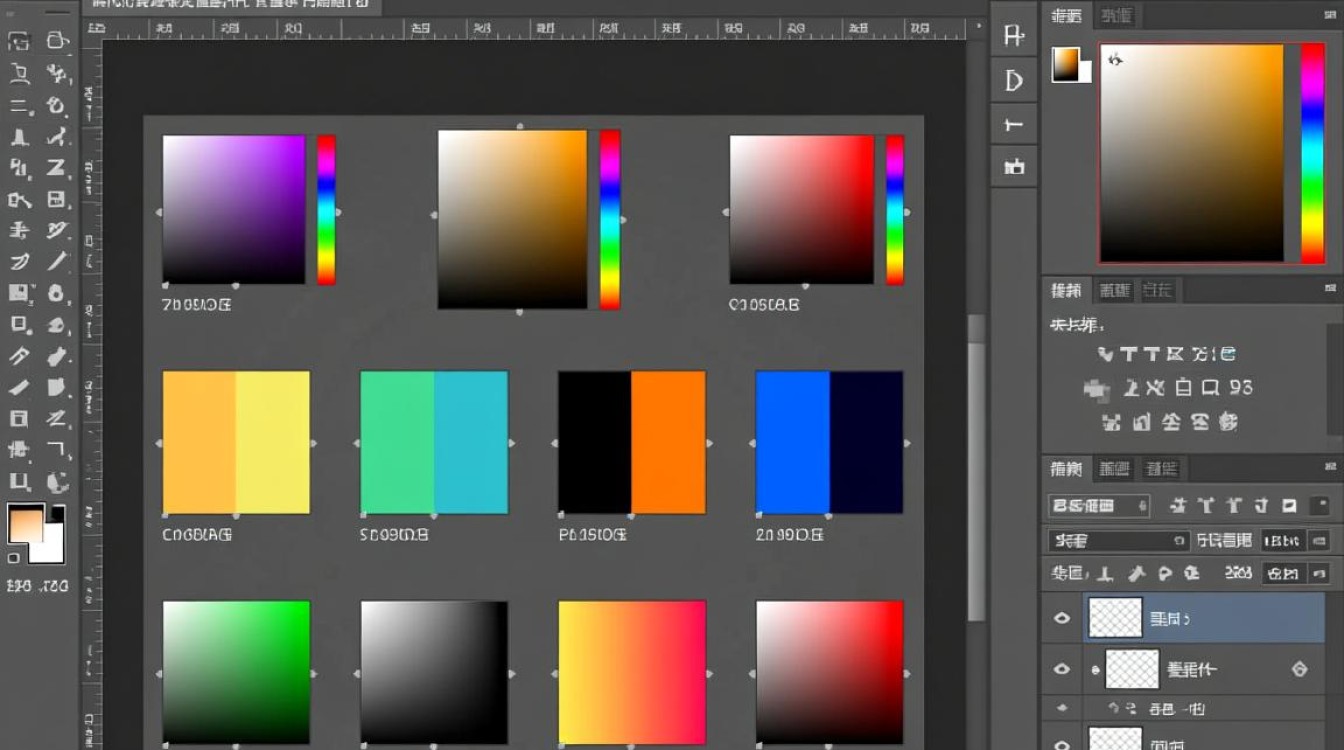Open the layer filter type dropdown
The width and height of the screenshot is (1344, 750).
click(x=1098, y=505)
